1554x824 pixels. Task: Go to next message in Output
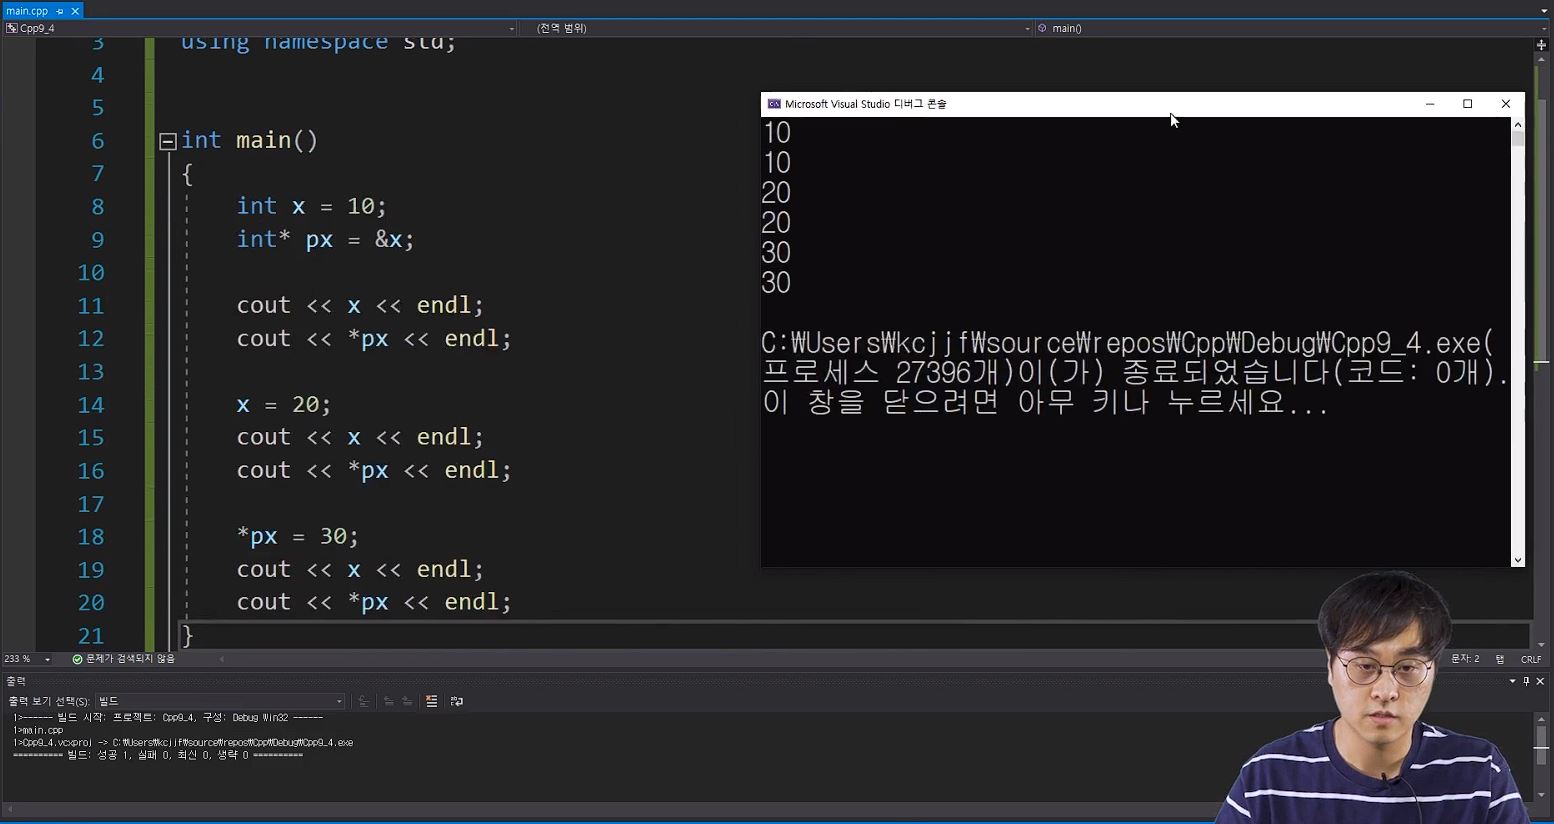(407, 701)
